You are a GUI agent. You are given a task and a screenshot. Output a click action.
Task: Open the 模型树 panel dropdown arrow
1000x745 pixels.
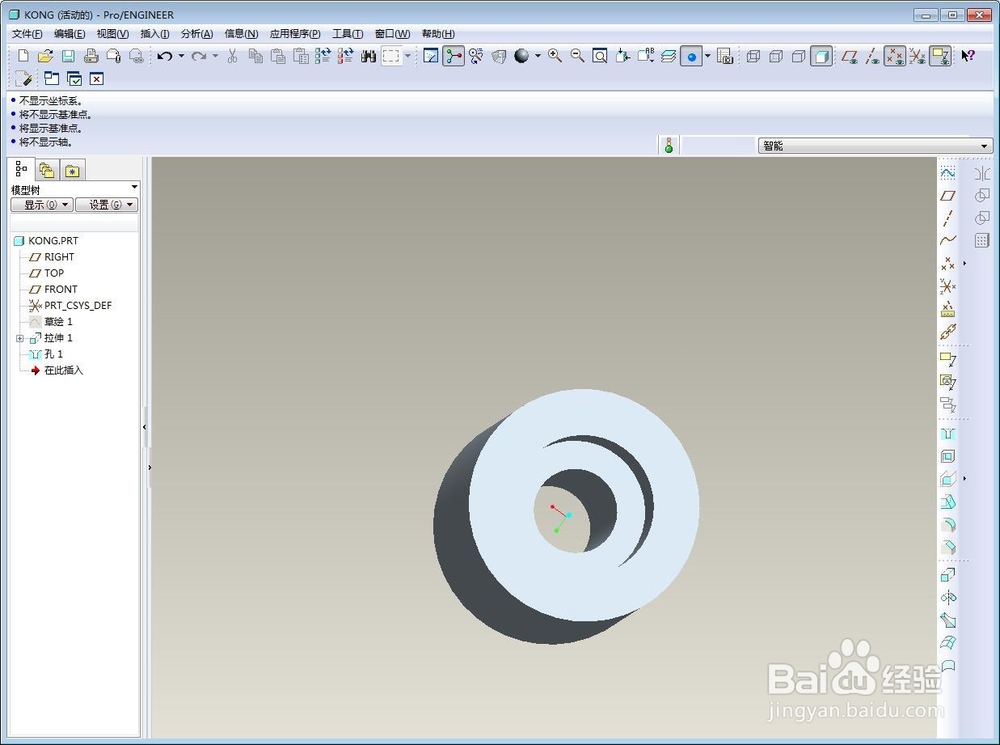coord(134,187)
